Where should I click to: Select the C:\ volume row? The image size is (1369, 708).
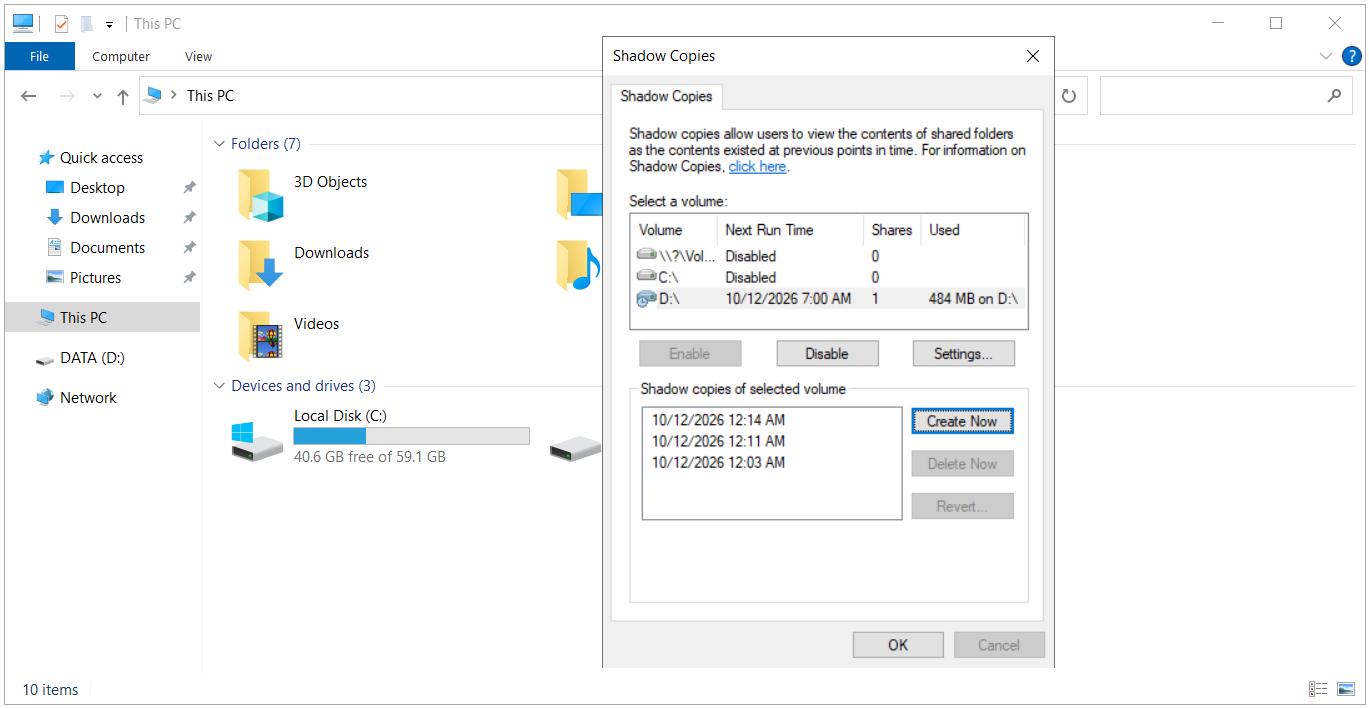[x=828, y=277]
